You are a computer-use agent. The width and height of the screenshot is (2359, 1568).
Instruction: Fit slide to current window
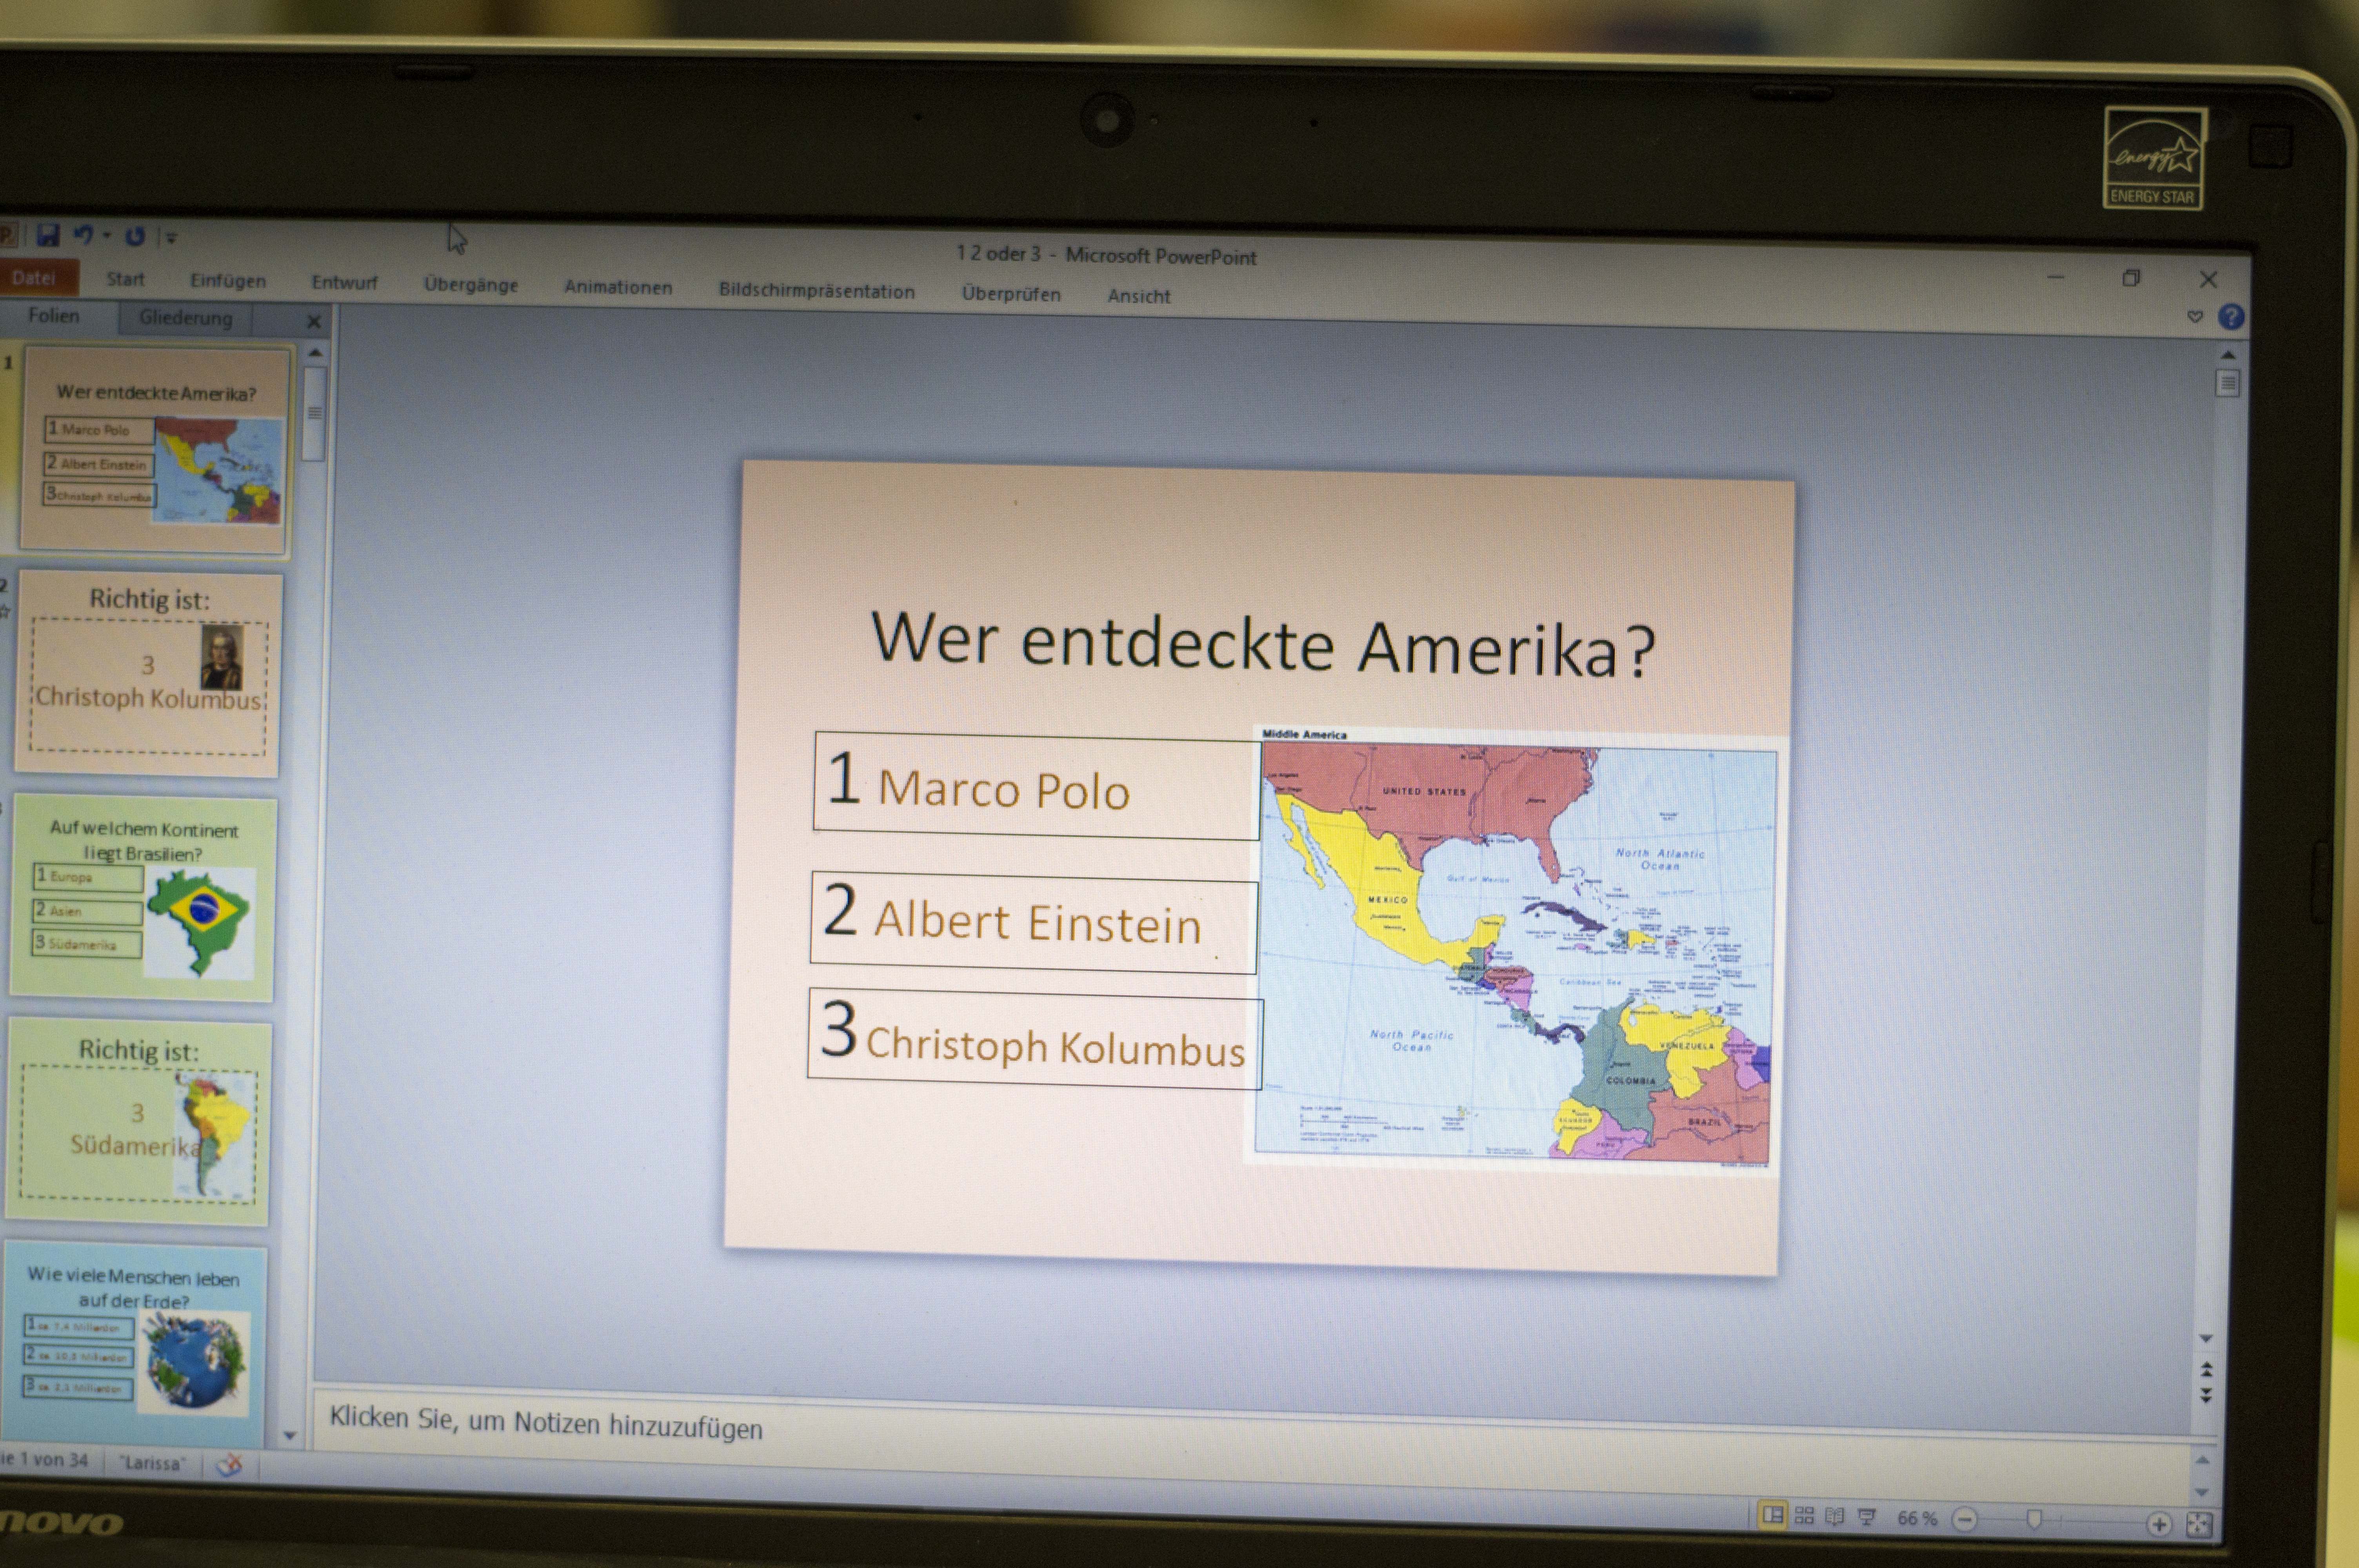point(2199,1524)
